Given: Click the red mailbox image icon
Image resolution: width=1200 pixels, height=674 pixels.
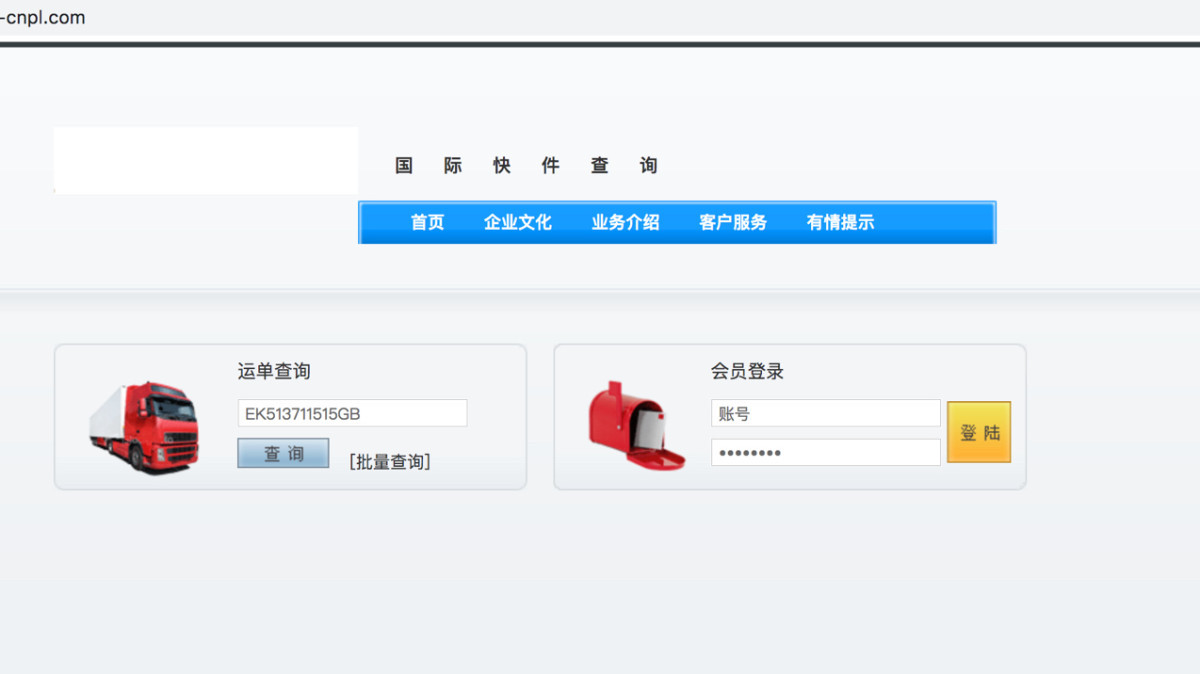Looking at the screenshot, I should pos(638,425).
